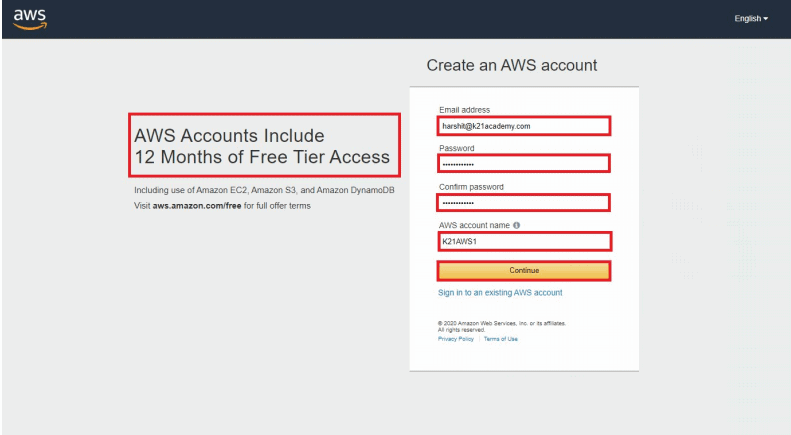Open Sign in to an existing AWS account
This screenshot has width=791, height=435.
[500, 293]
